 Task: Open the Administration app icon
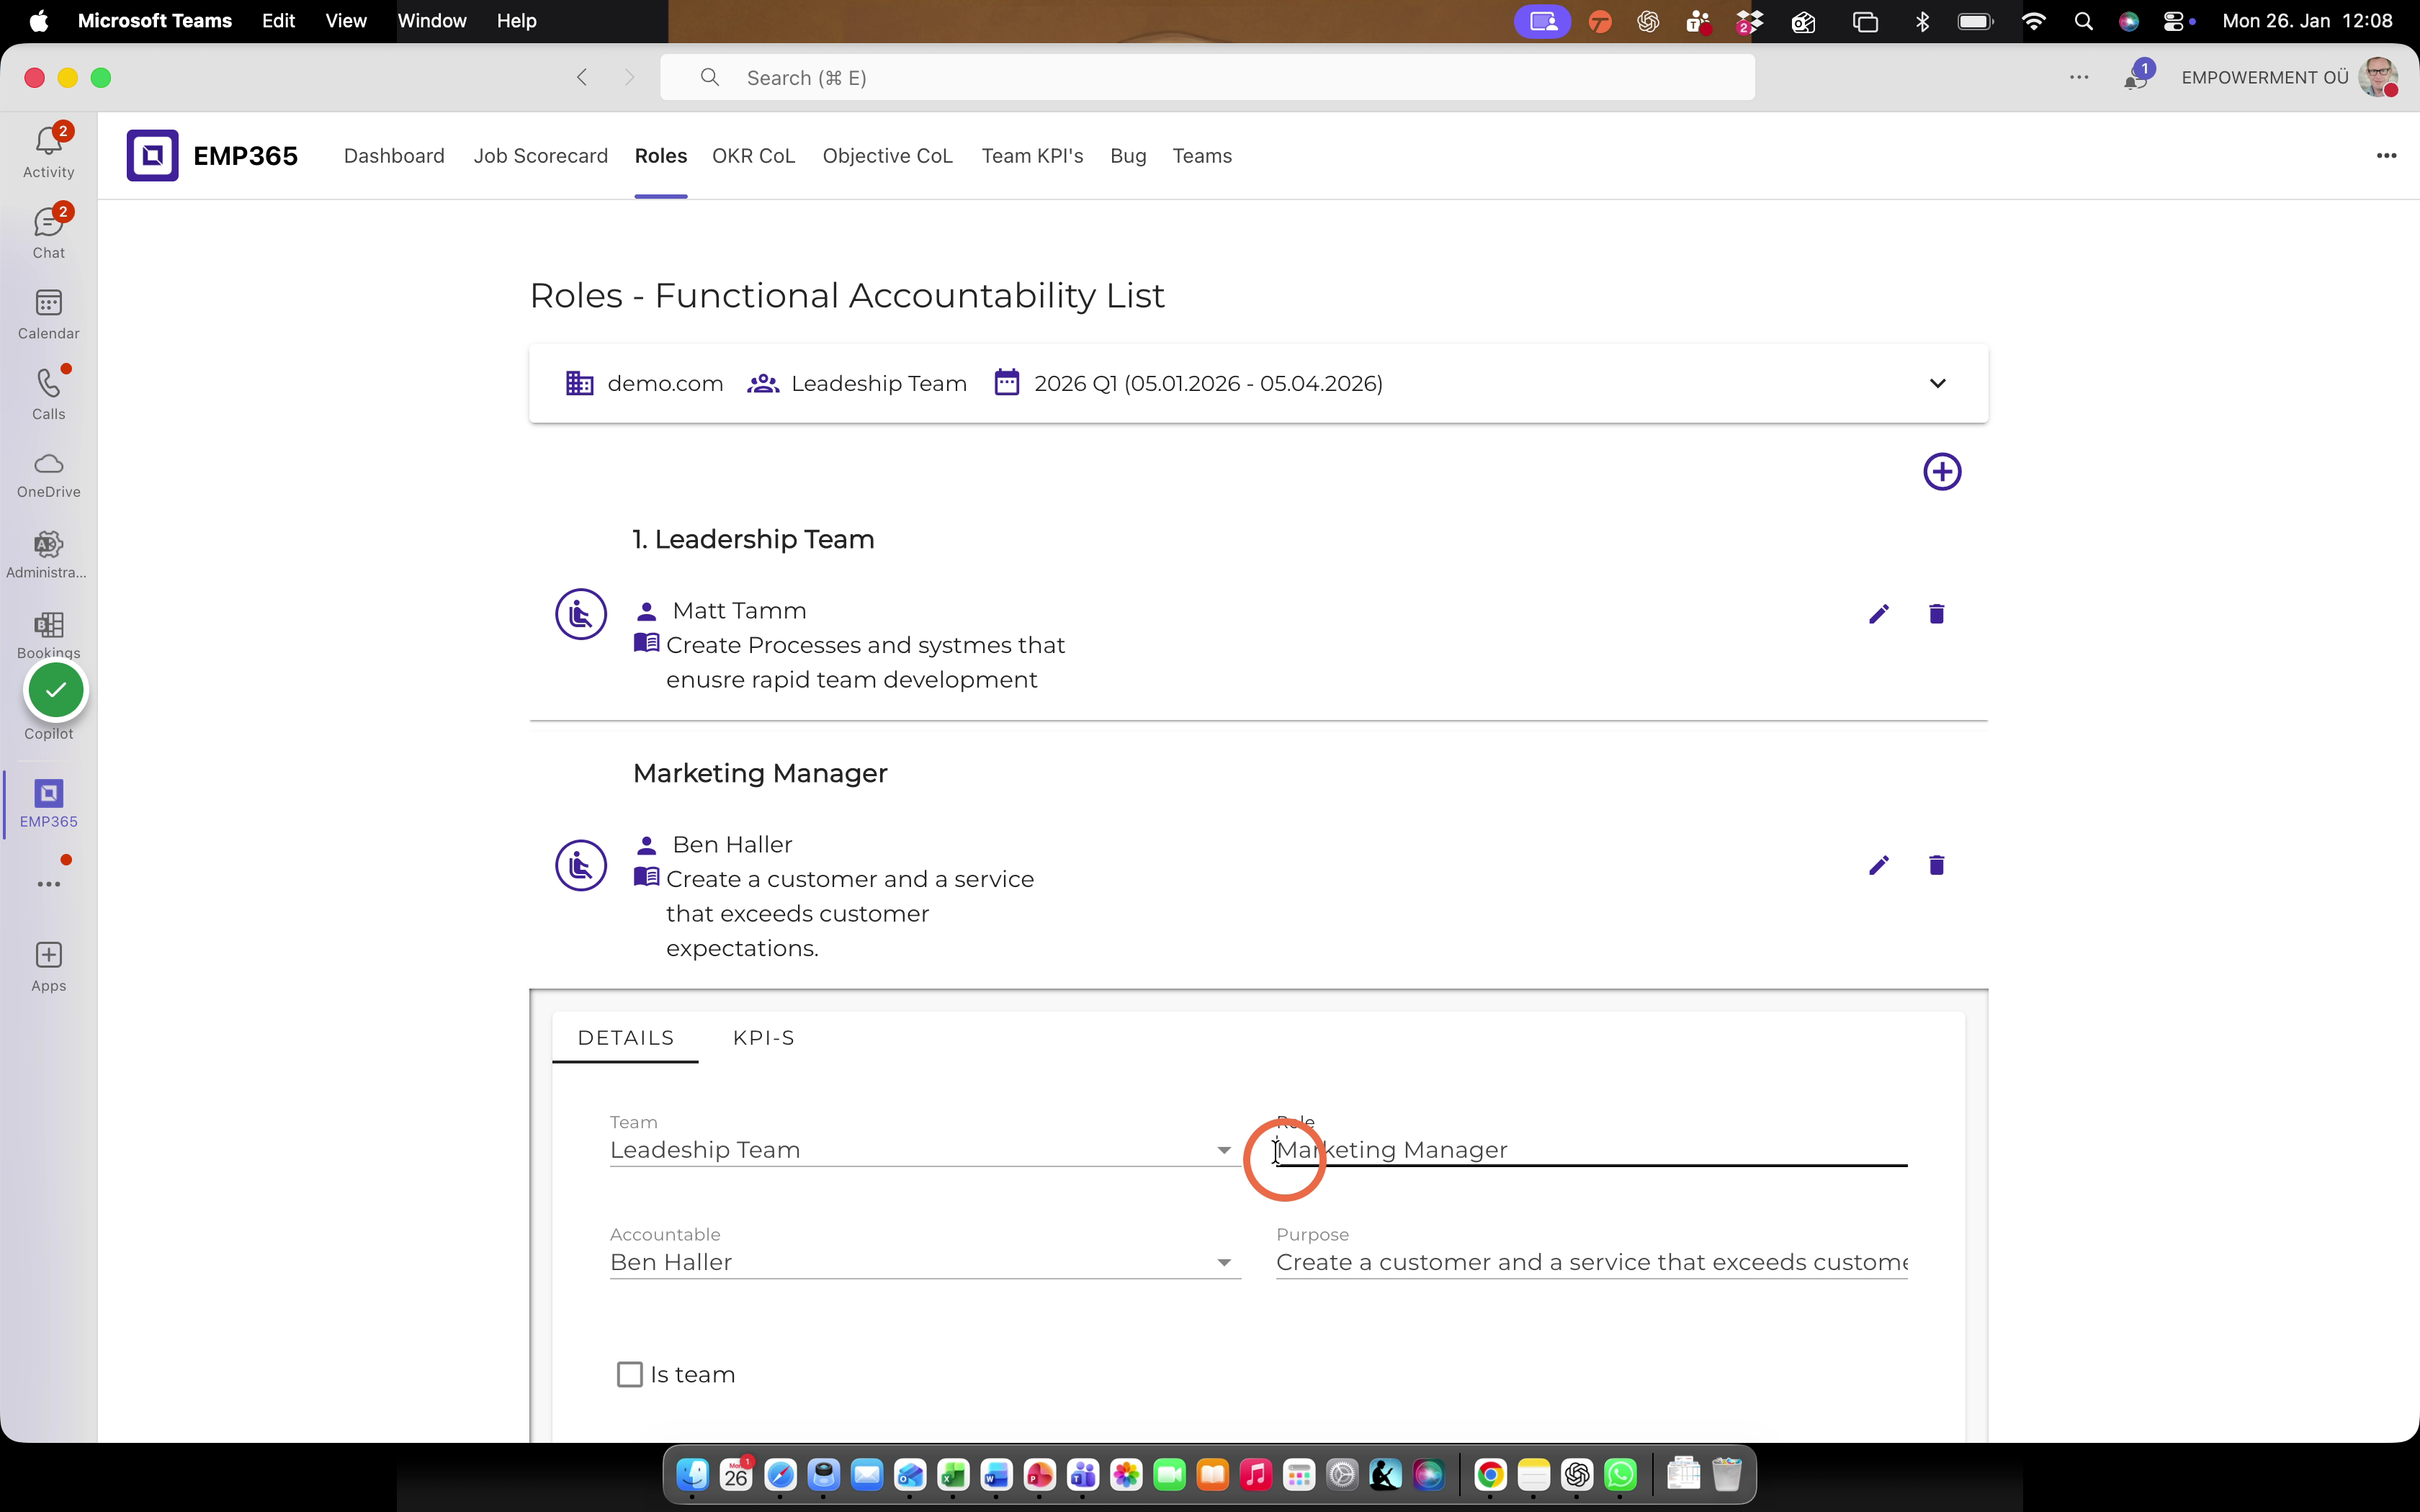click(x=48, y=554)
